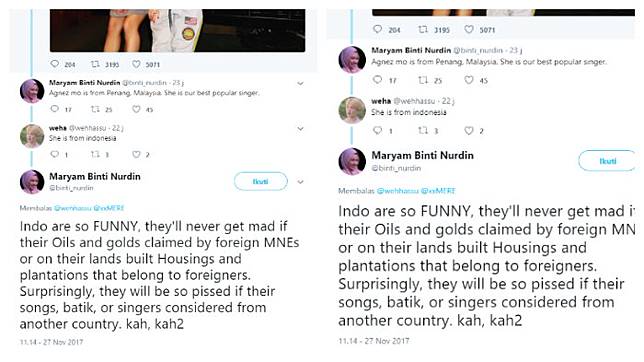Open comment thread with 204 replies on left
644x362 pixels.
pos(55,64)
